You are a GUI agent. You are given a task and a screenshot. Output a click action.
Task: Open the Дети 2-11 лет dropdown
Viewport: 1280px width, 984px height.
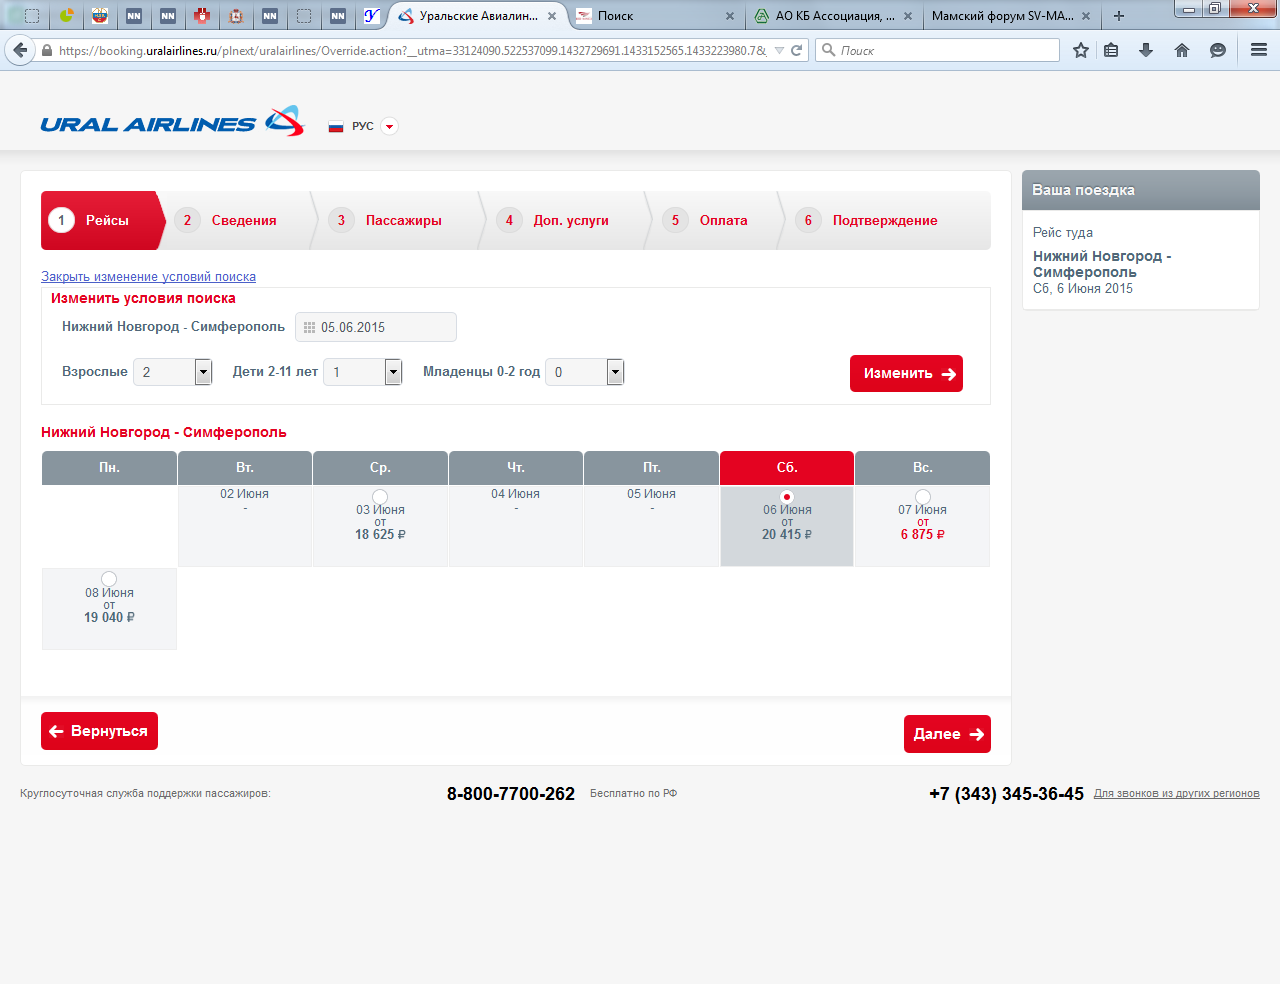393,372
